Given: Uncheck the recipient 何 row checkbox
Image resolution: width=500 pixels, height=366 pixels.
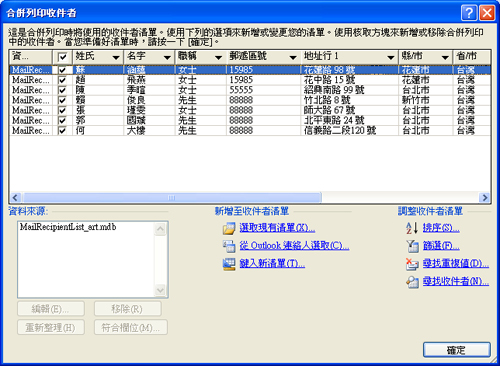Looking at the screenshot, I should pyautogui.click(x=62, y=131).
